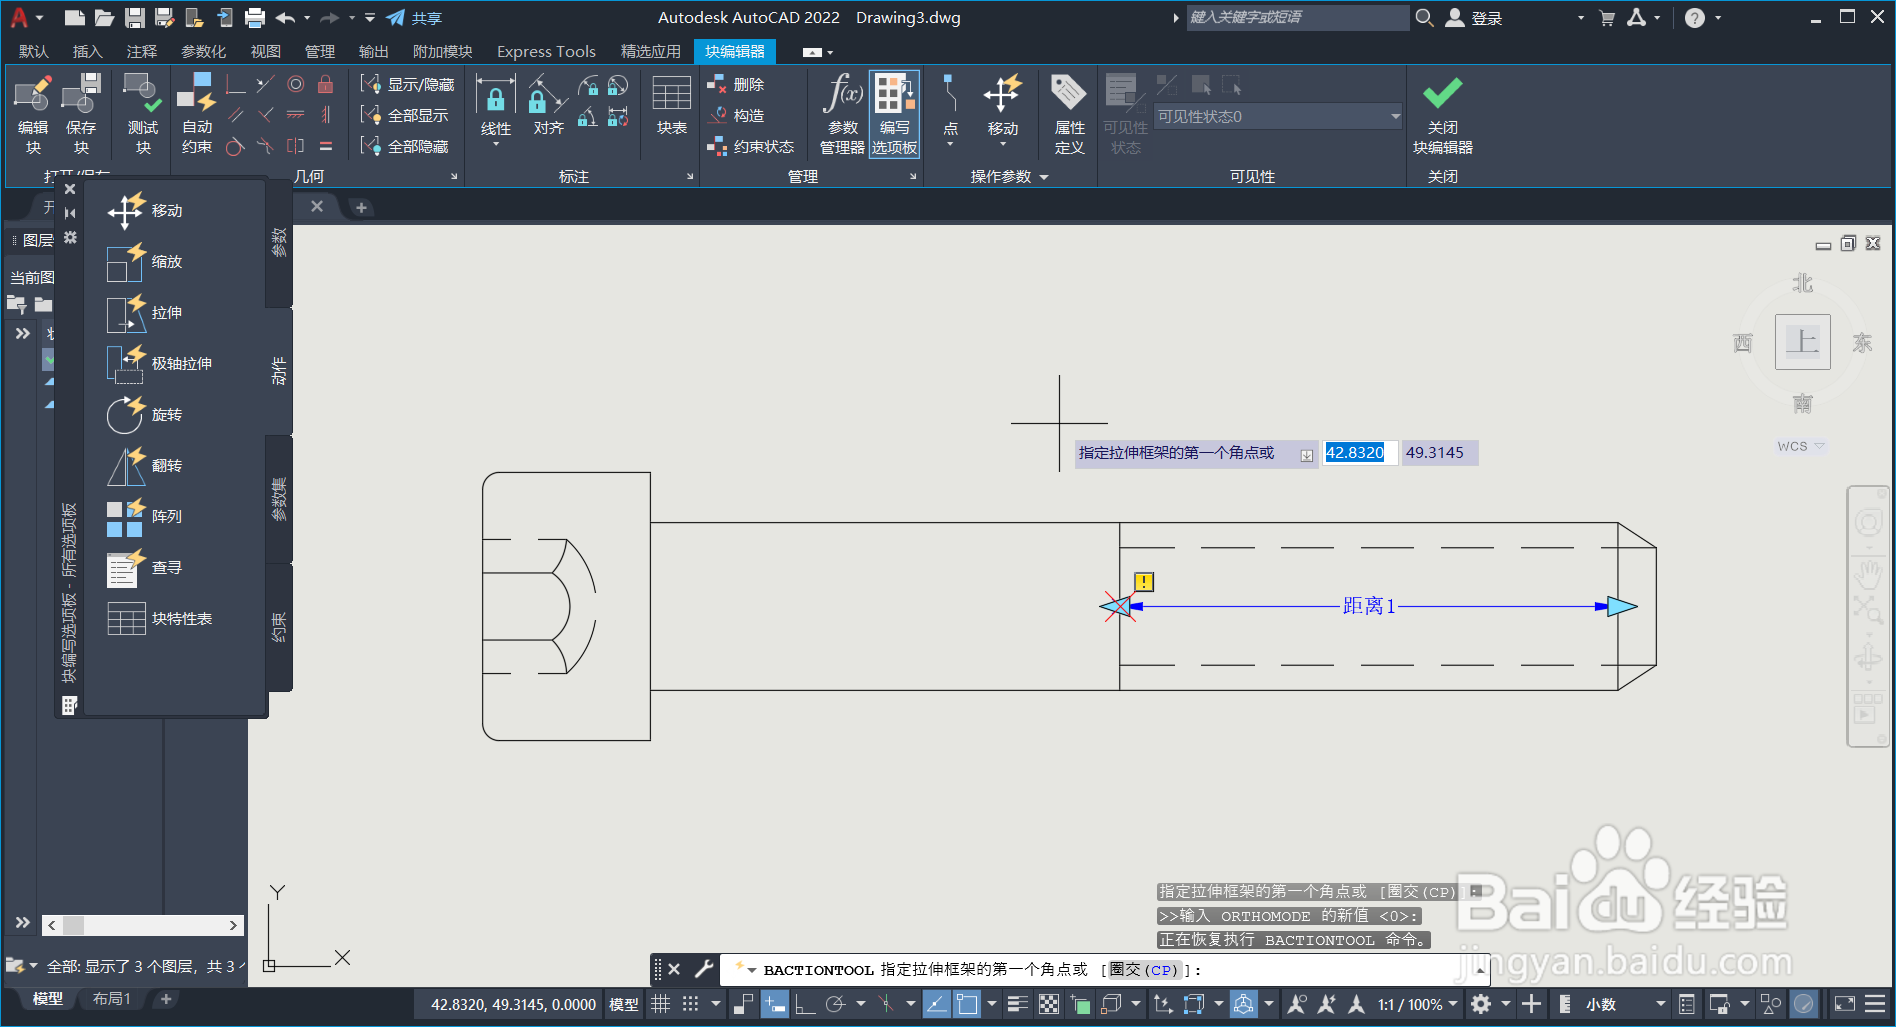Open the 块表 tool in the ribbon
Screen dimensions: 1896x1027
pos(671,106)
